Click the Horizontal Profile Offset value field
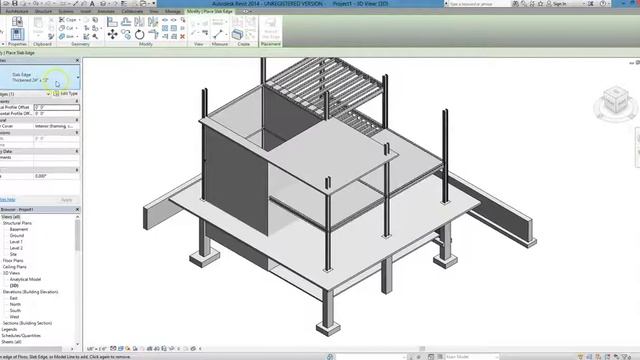Image resolution: width=640 pixels, height=360 pixels. (x=56, y=113)
